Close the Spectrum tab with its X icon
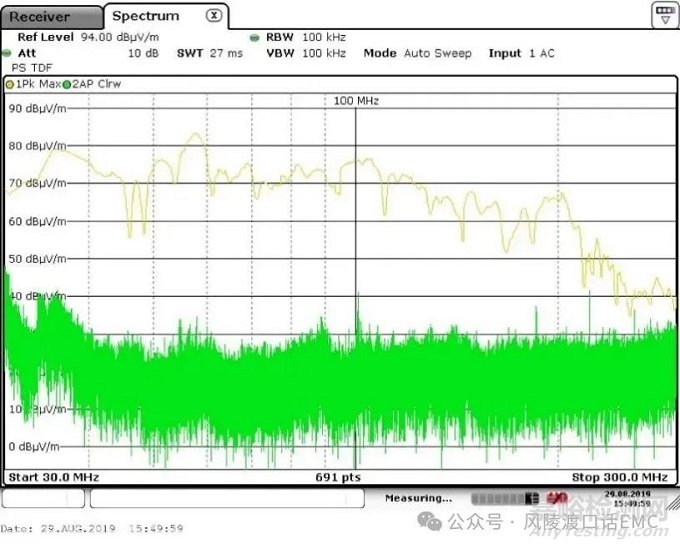This screenshot has width=680, height=549. [214, 16]
